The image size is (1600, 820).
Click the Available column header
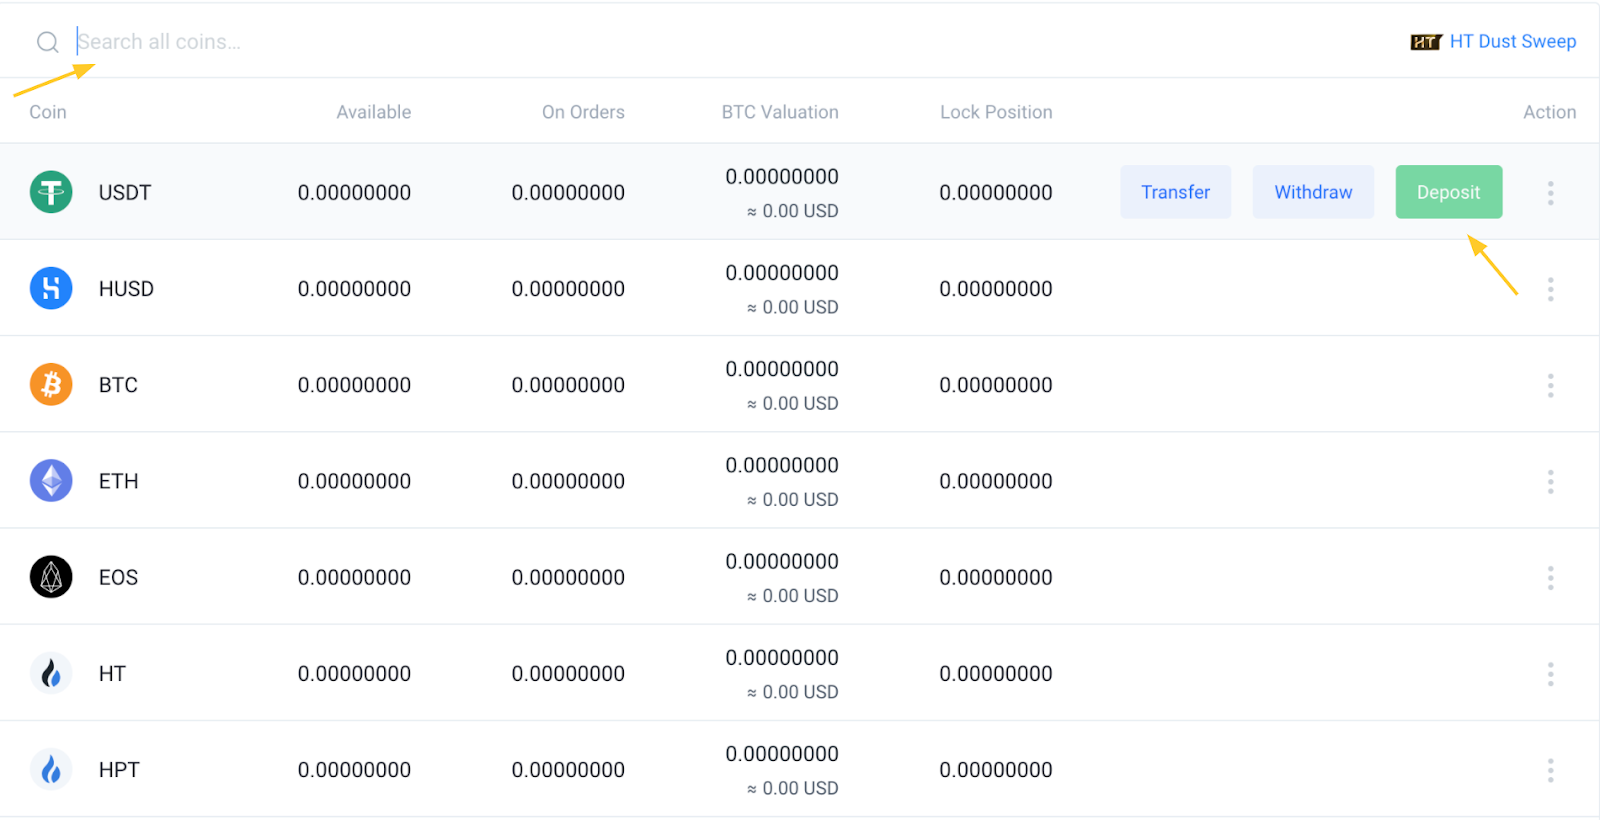374,112
